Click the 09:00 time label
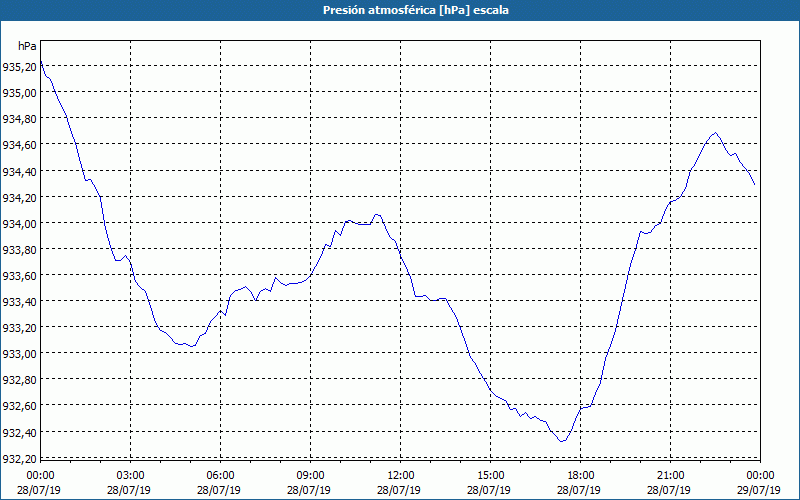Screen dimensions: 800x500 coord(310,476)
